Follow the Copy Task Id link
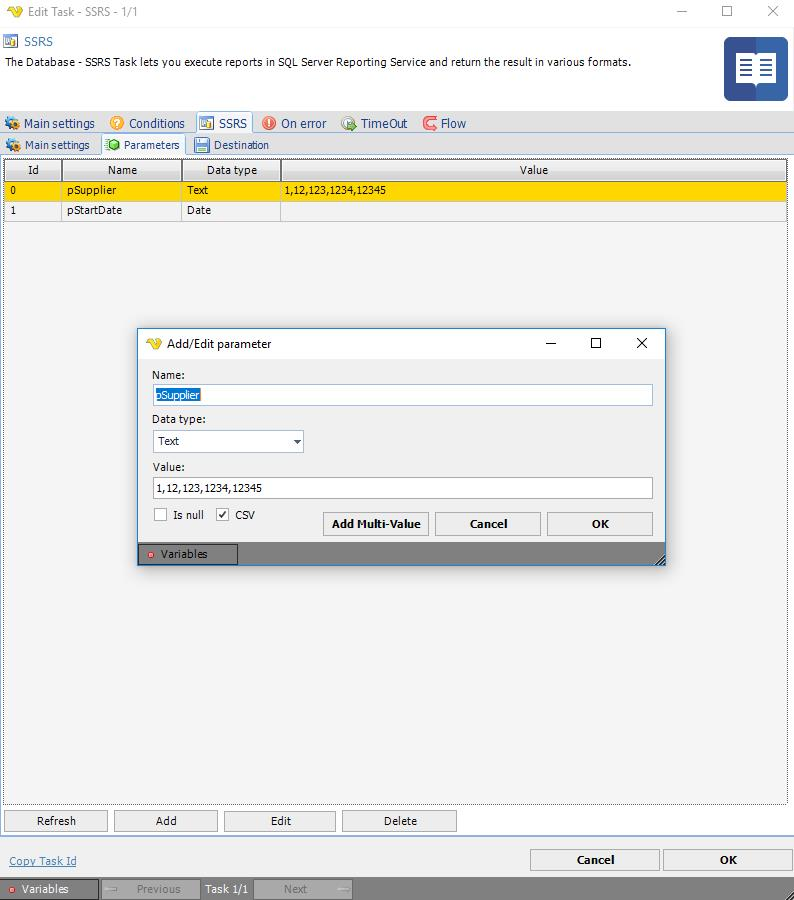794x900 pixels. tap(43, 861)
